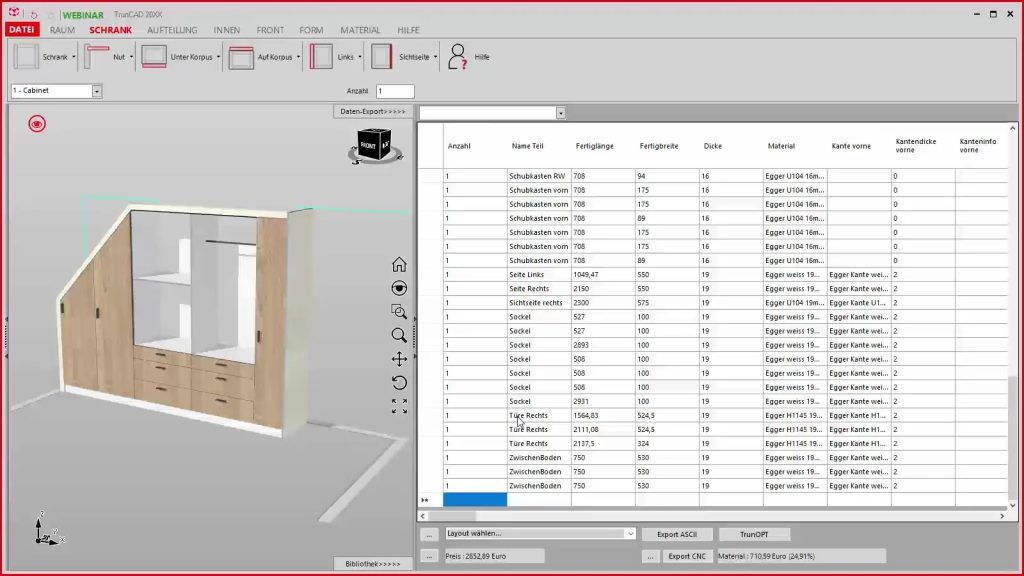Open Links dropdown arrow

pos(360,57)
